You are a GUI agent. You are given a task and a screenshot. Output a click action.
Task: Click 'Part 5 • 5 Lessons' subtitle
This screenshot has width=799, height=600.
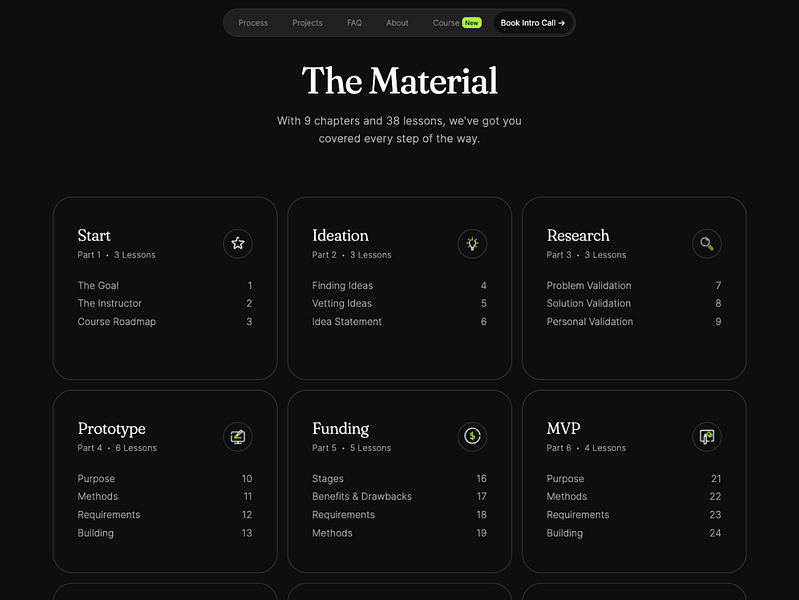point(352,448)
